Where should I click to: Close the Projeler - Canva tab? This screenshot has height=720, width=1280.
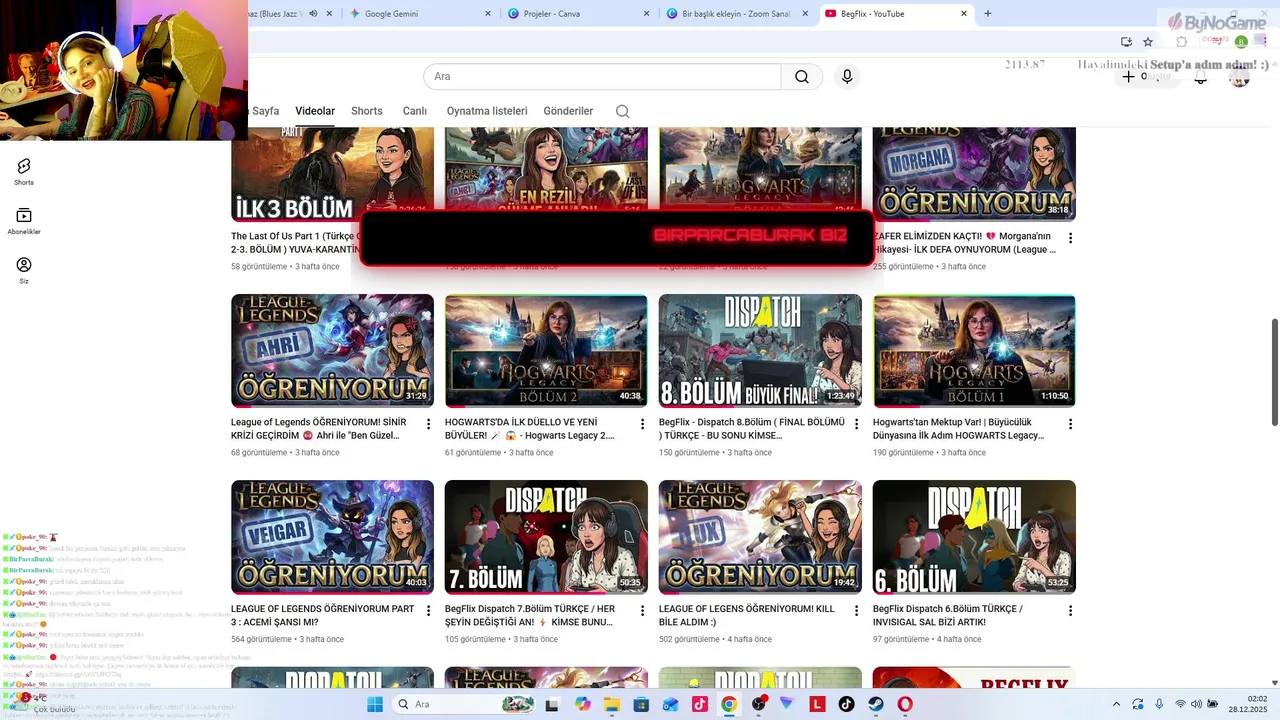pyautogui.click(x=645, y=14)
